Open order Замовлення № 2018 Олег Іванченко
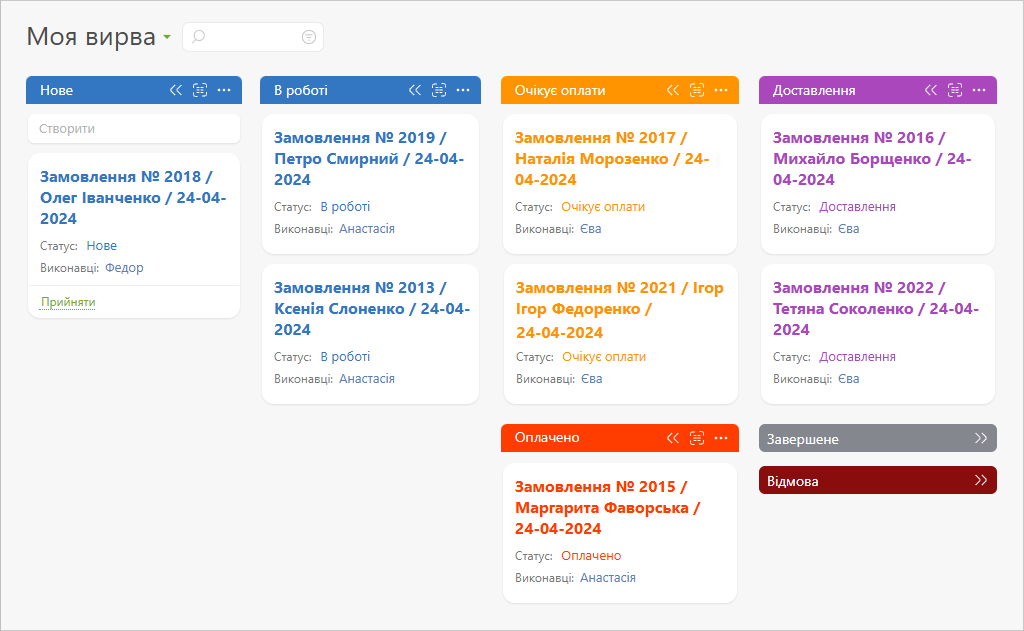The height and width of the screenshot is (631, 1024). 133,197
